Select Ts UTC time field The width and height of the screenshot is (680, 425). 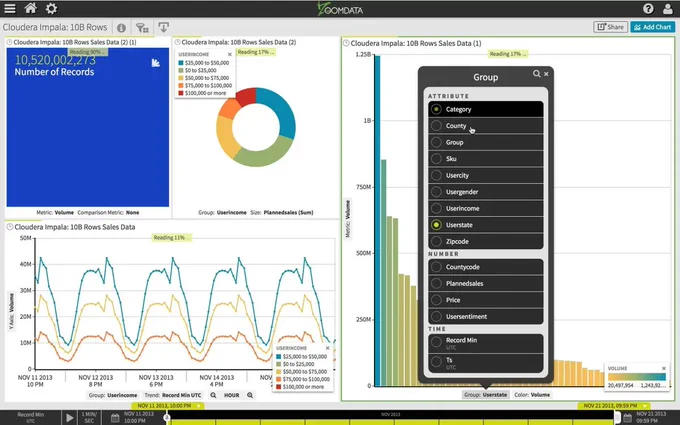click(x=485, y=363)
